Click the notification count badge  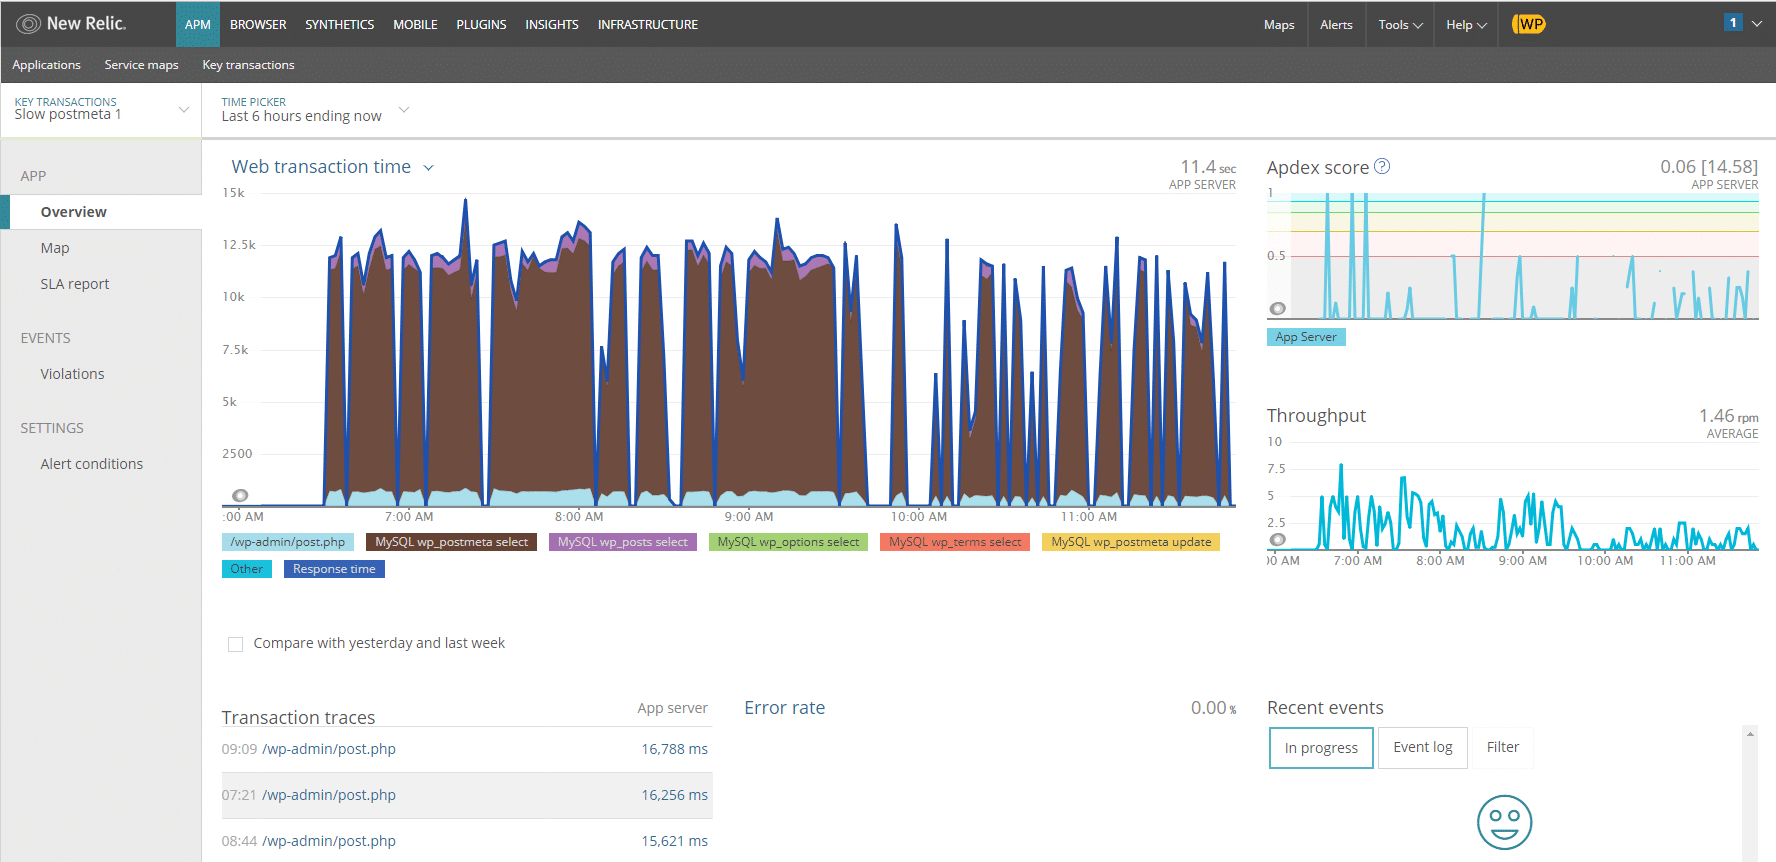(x=1733, y=23)
